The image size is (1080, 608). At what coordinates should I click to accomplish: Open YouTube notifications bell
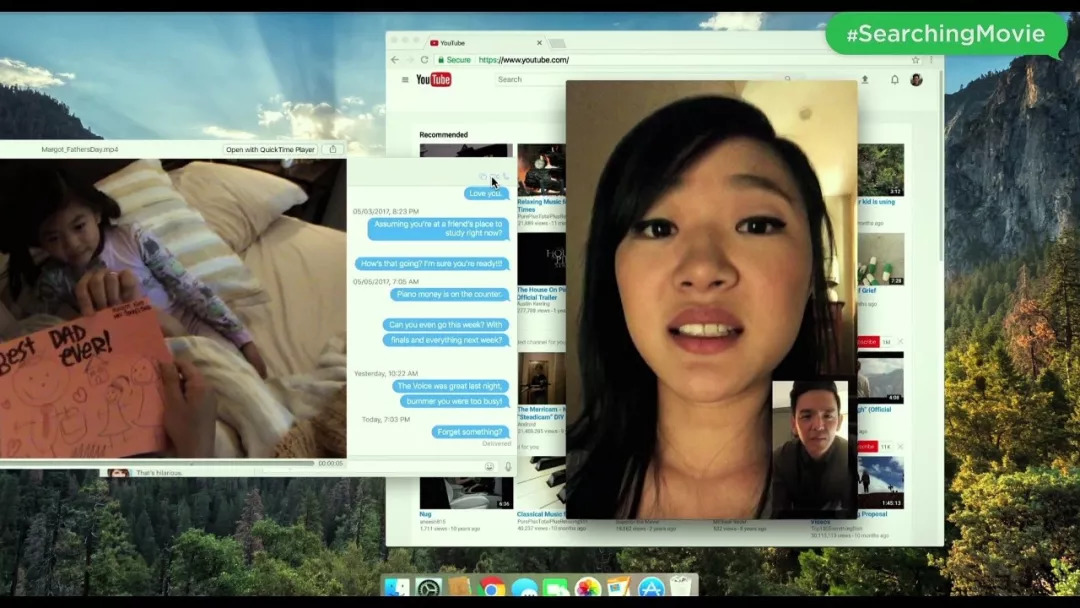[x=894, y=80]
